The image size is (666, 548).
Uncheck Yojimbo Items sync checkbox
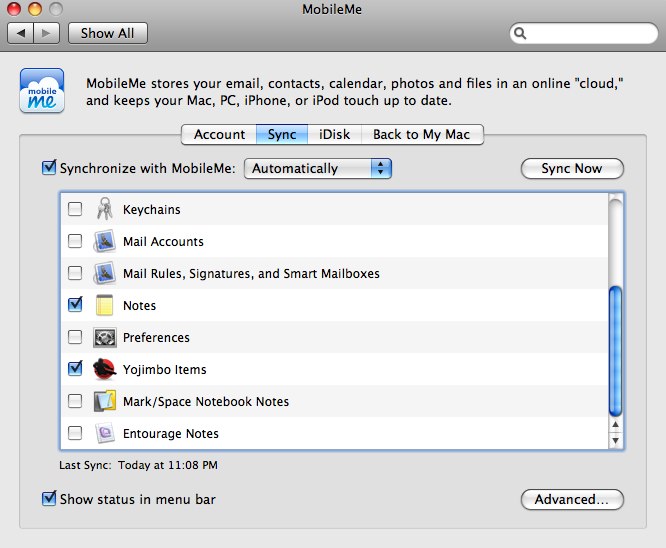75,368
